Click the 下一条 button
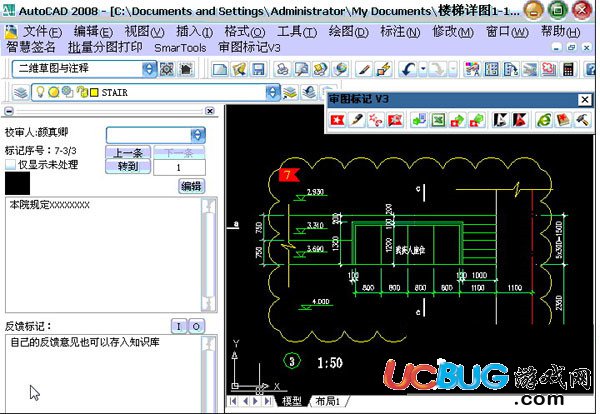600x414 pixels. (179, 153)
